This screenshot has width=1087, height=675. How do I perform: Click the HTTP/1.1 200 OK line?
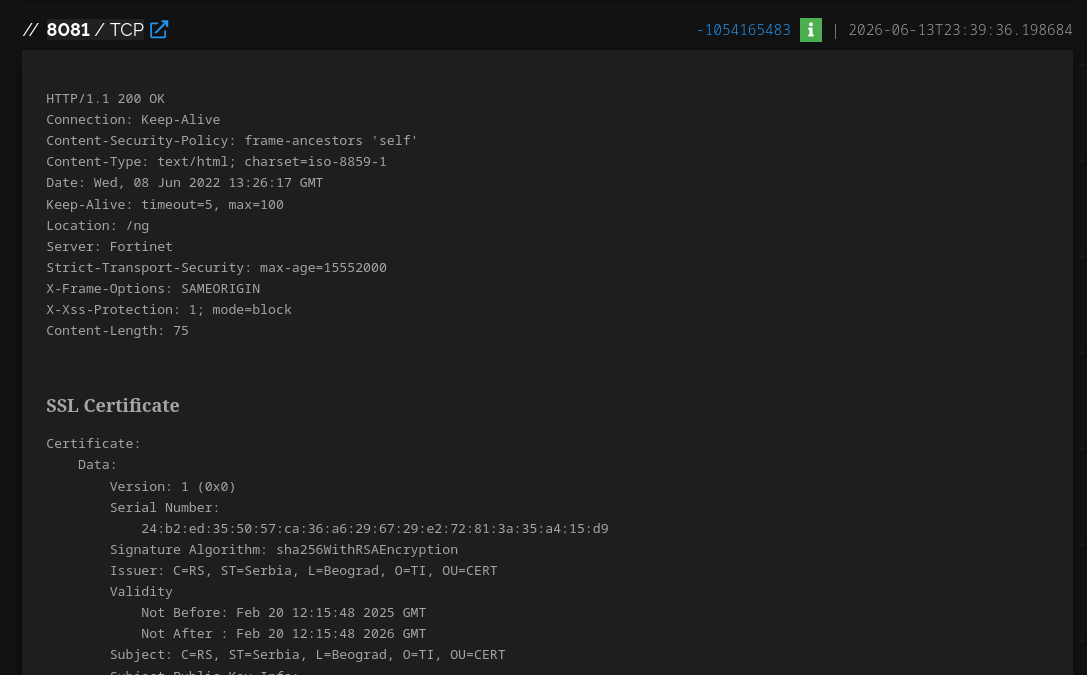coord(105,98)
